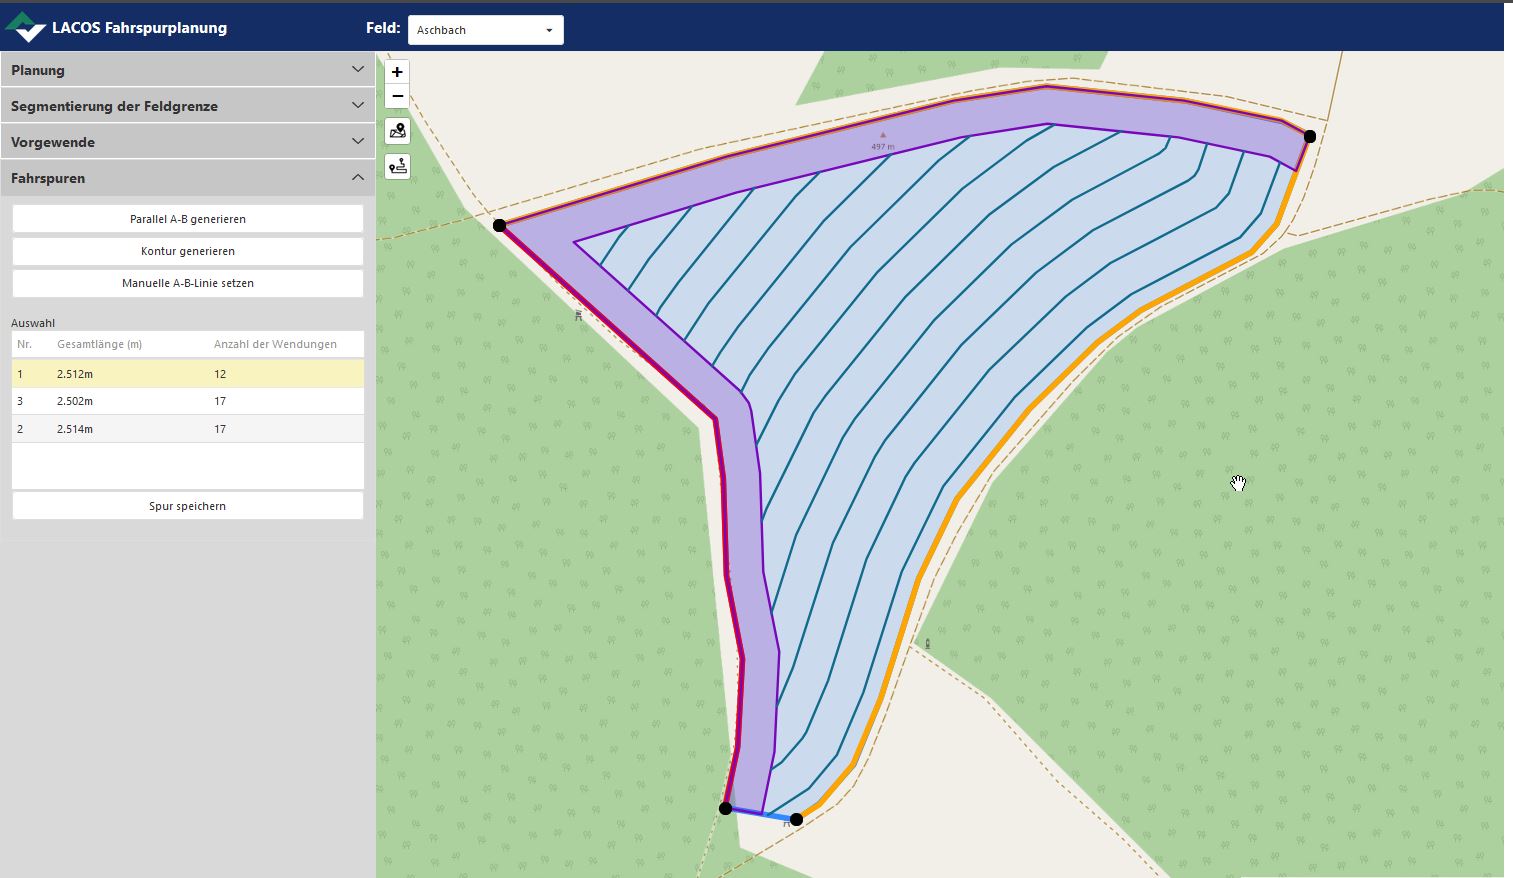Click the black boundary point at northwest corner

point(500,226)
